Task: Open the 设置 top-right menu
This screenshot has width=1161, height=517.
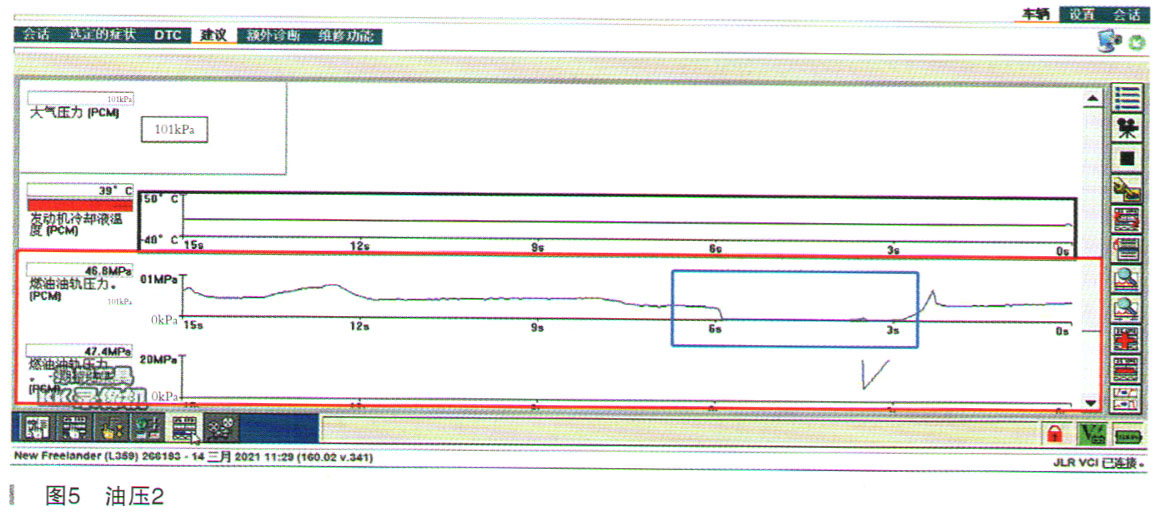Action: pyautogui.click(x=1080, y=13)
